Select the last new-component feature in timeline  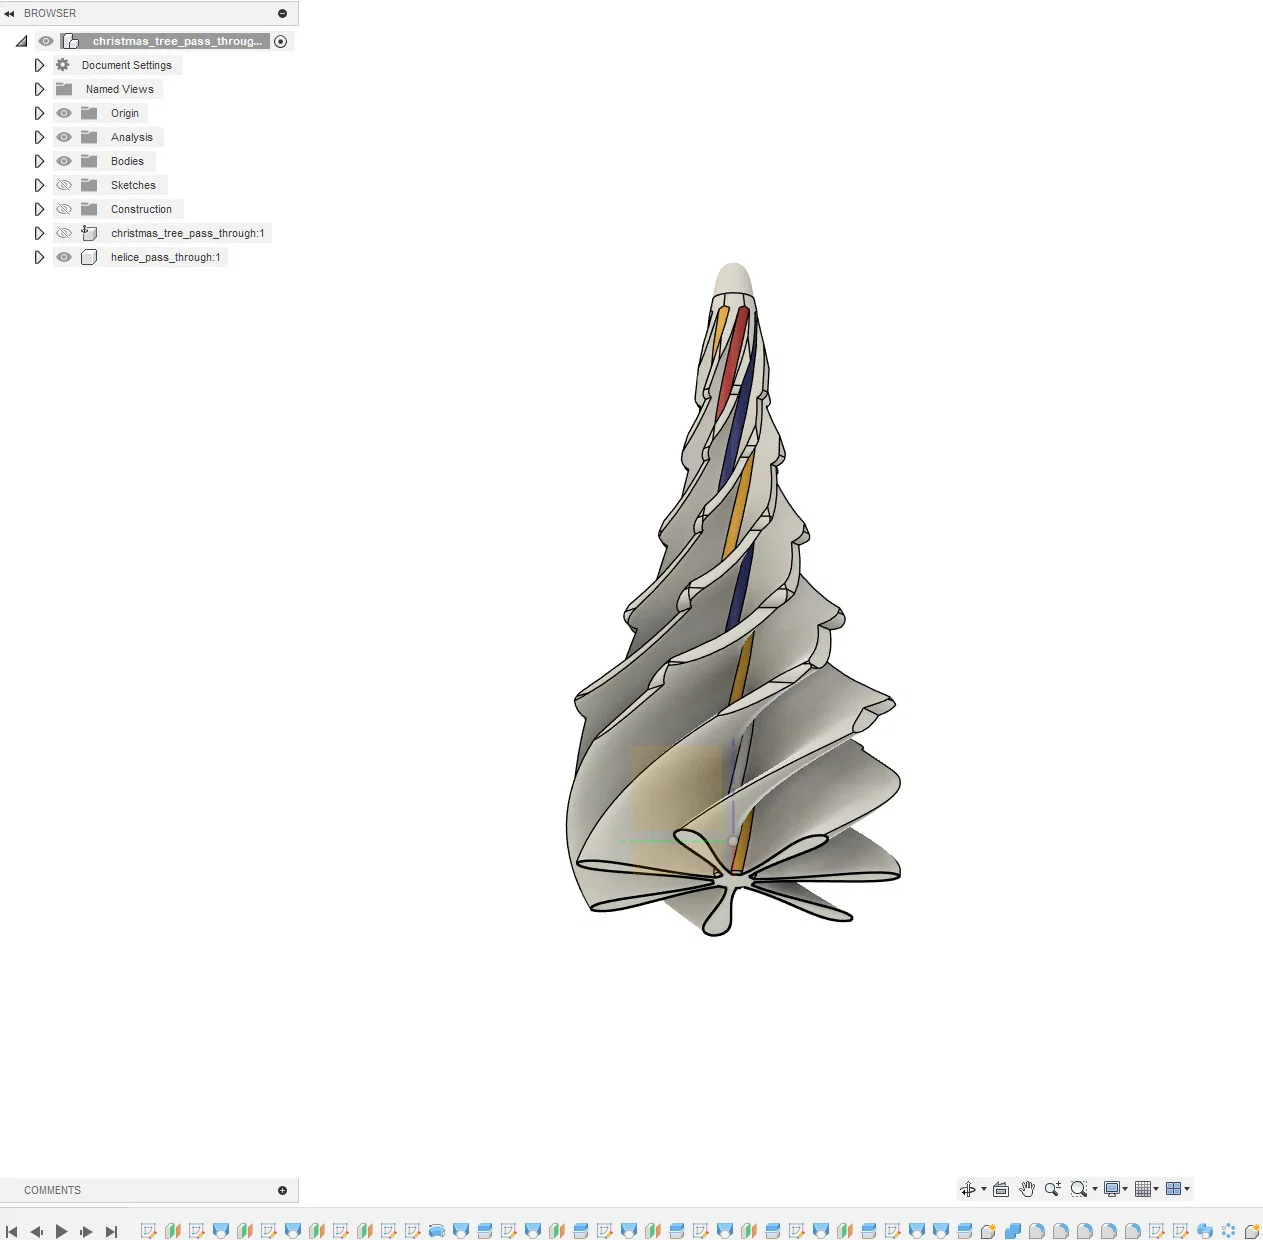[1252, 1231]
